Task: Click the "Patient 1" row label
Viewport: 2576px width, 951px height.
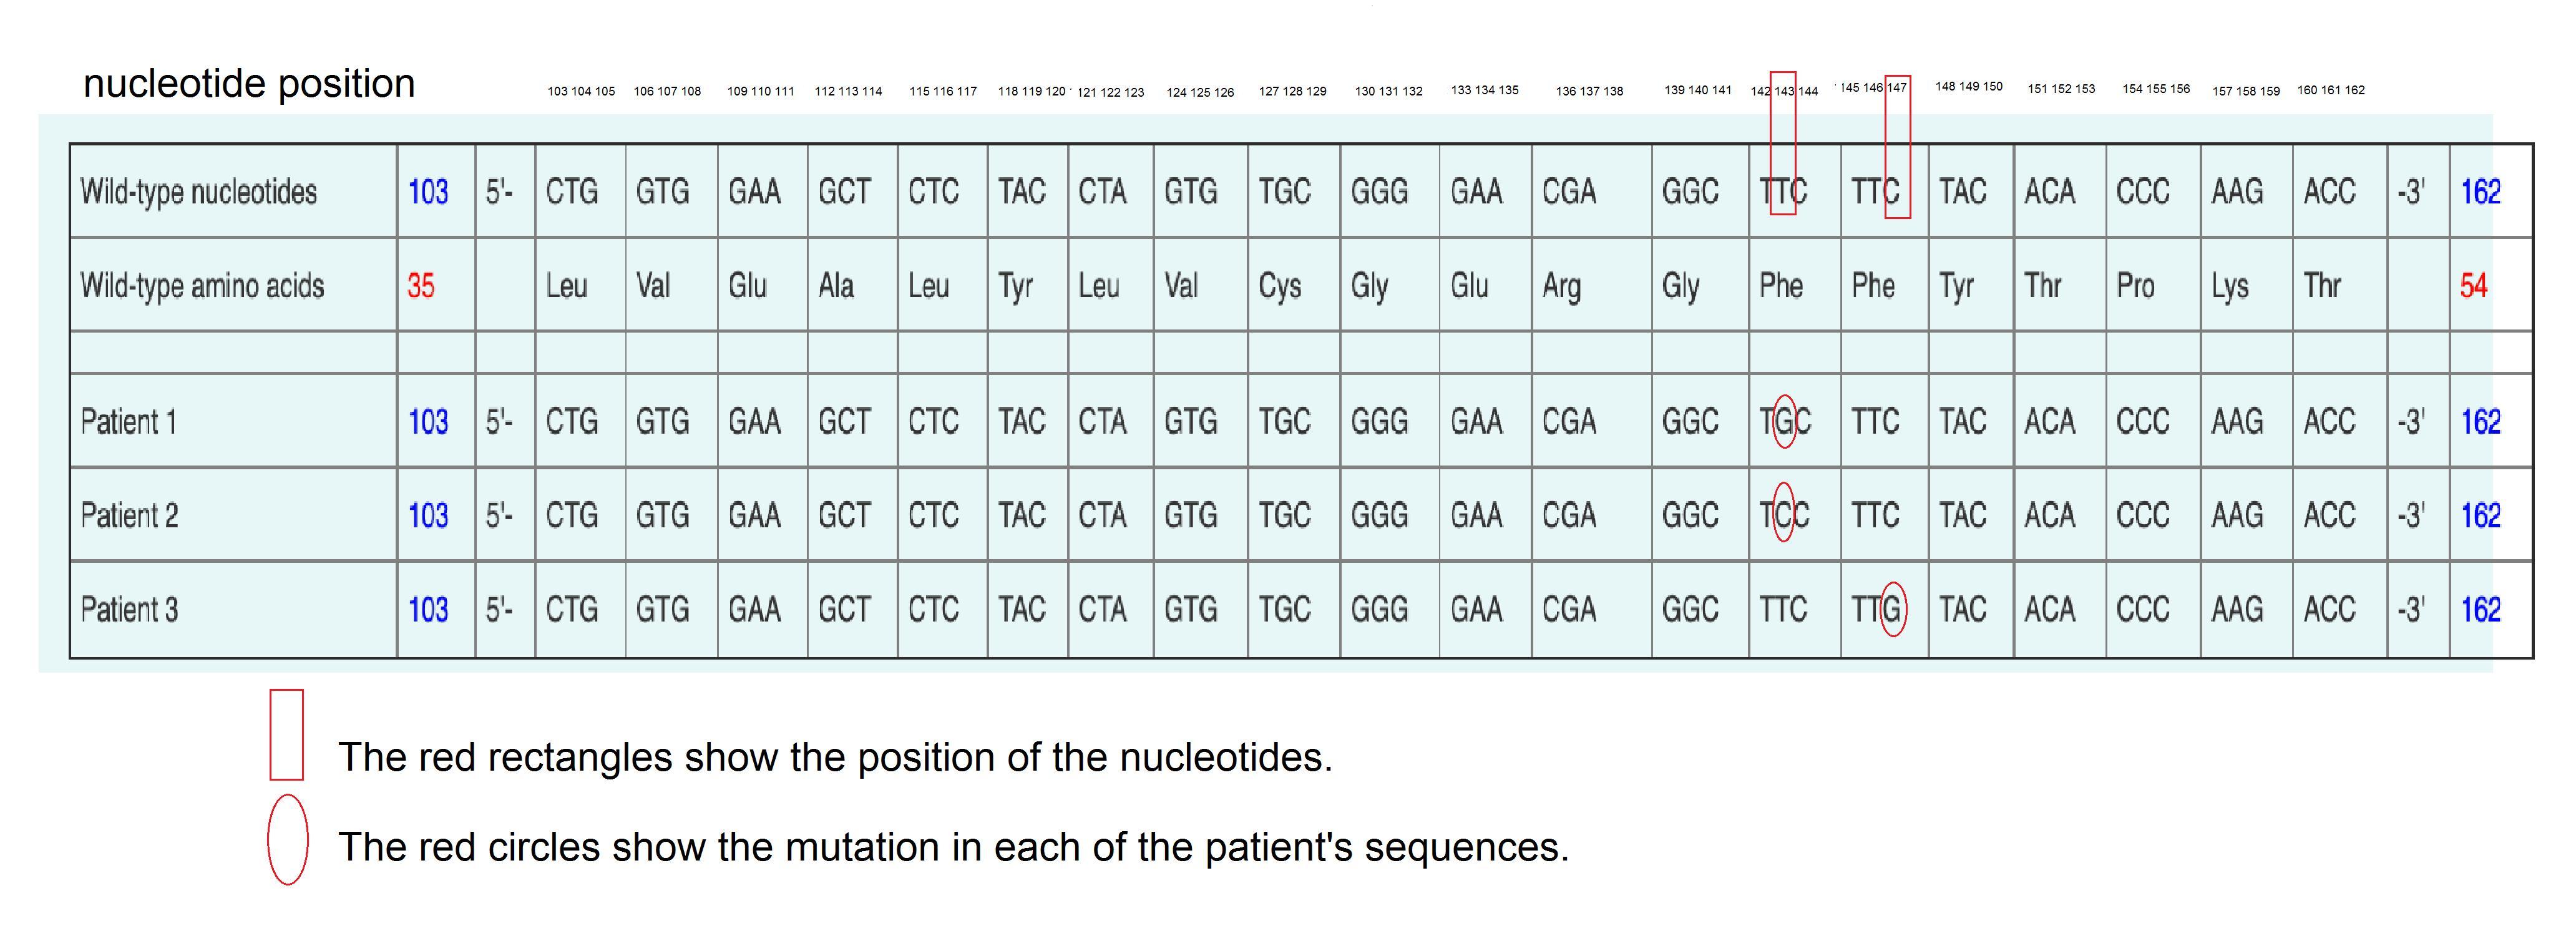Action: tap(129, 422)
